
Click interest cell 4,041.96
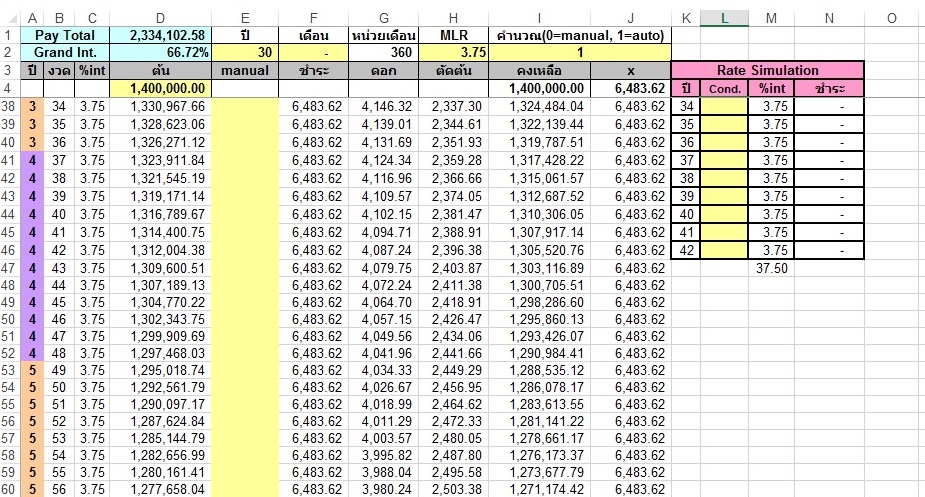coord(384,353)
